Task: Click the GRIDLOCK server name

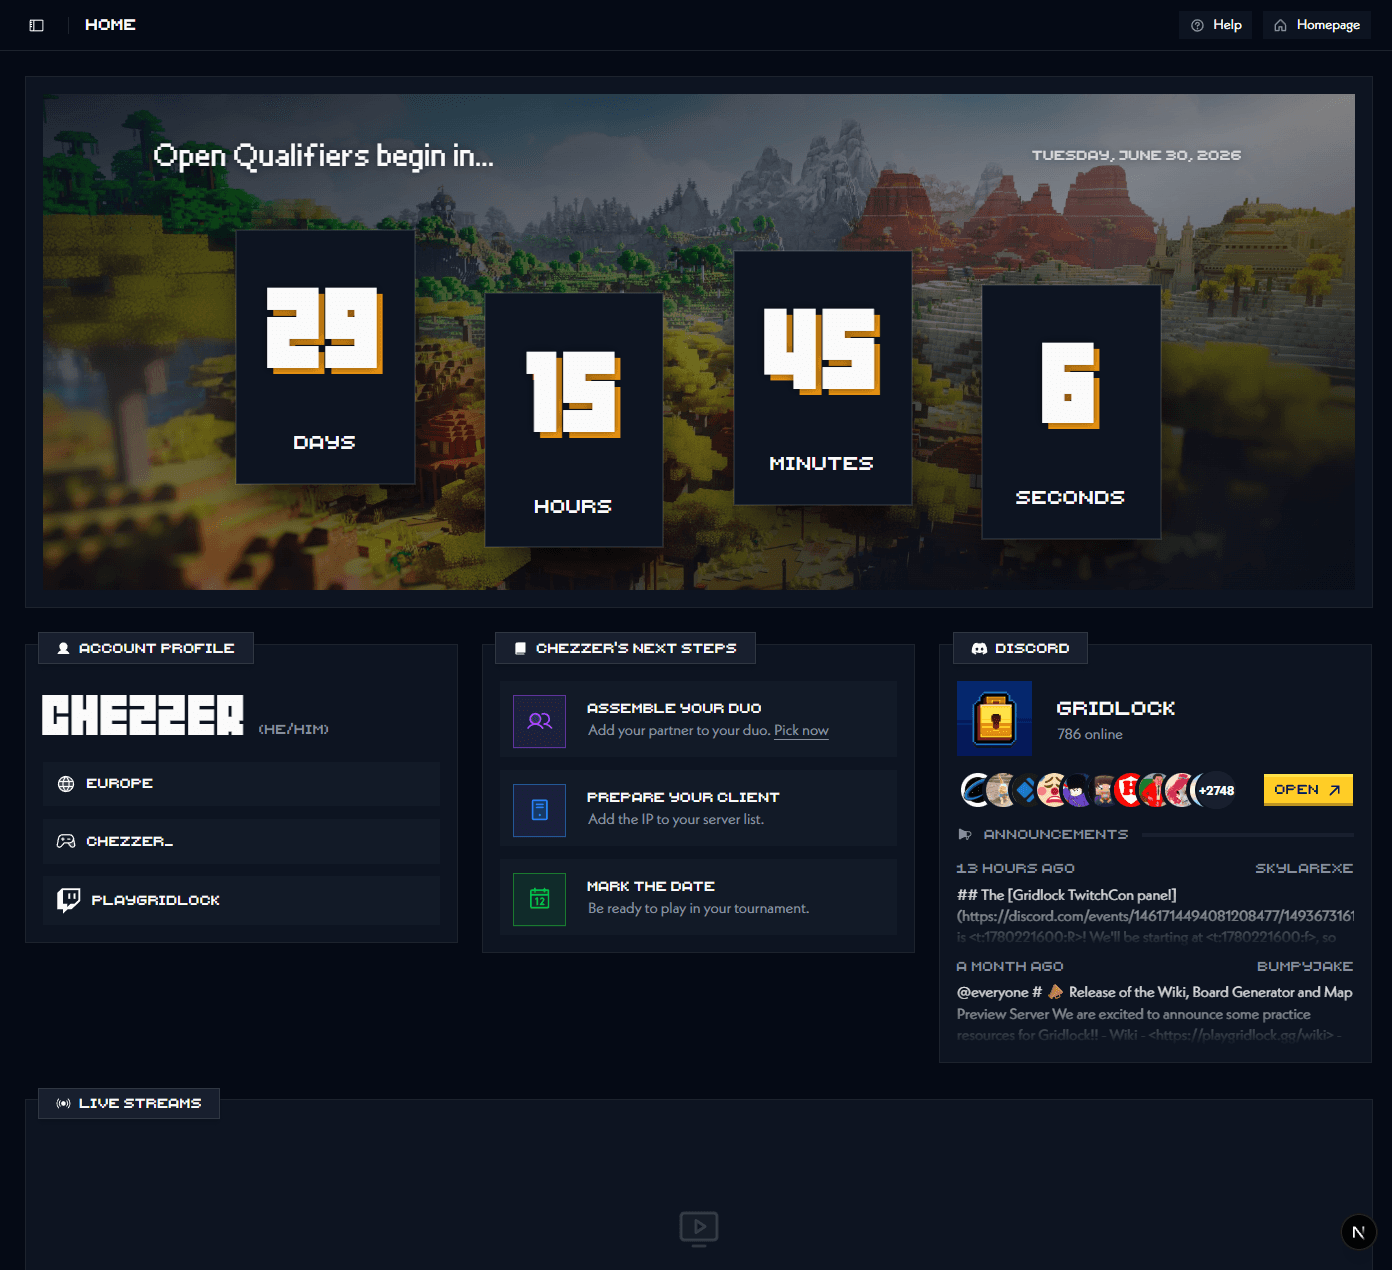Action: click(x=1116, y=708)
